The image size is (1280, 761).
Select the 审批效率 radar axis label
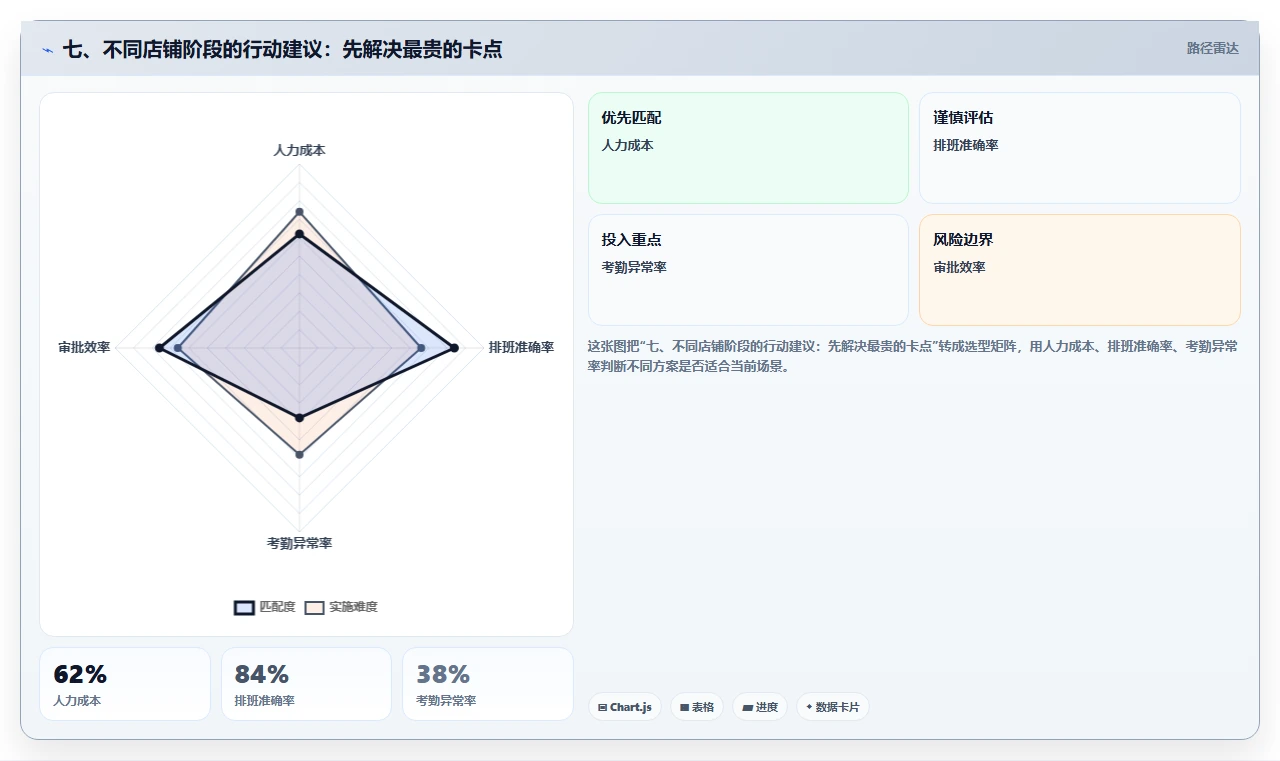click(84, 347)
